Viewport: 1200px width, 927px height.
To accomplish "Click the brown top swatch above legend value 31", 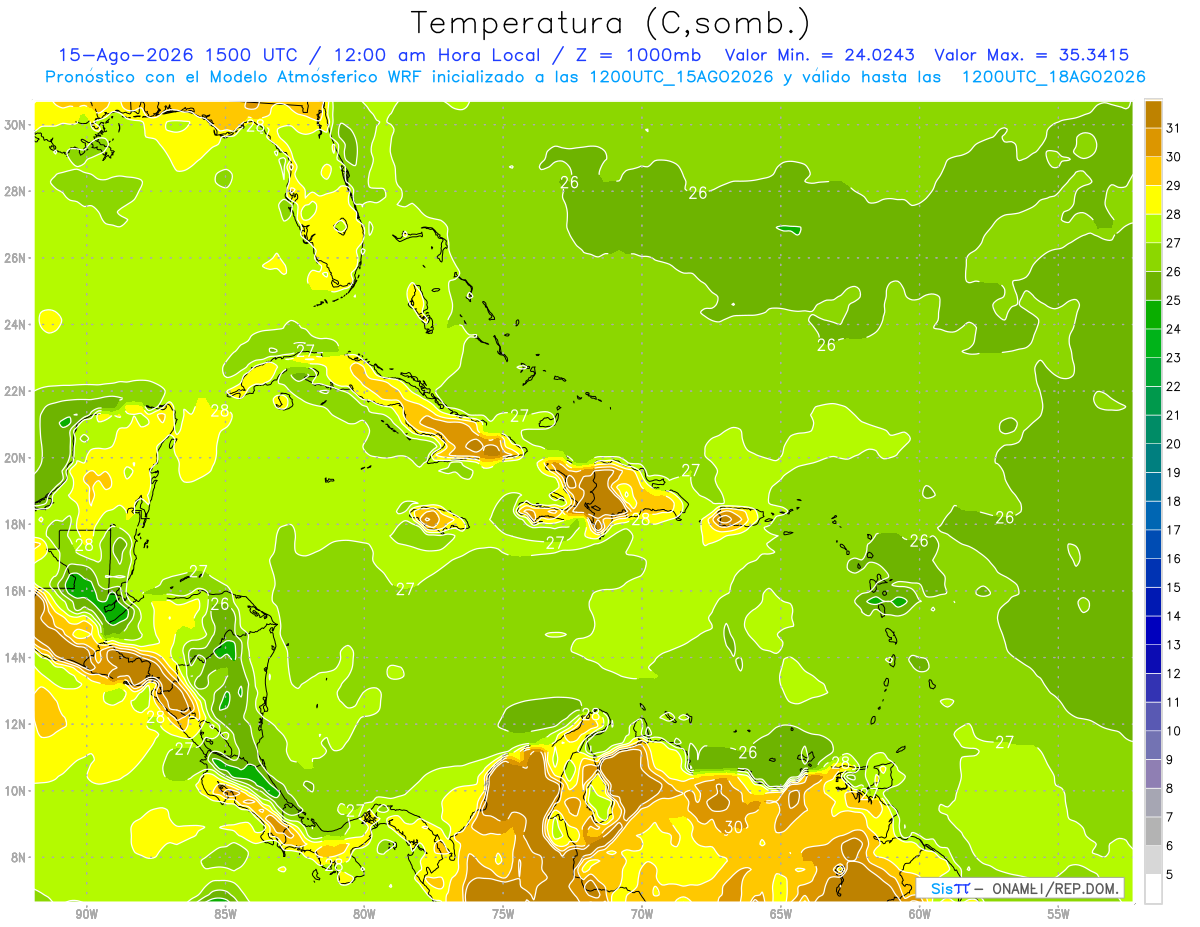I will 1153,114.
